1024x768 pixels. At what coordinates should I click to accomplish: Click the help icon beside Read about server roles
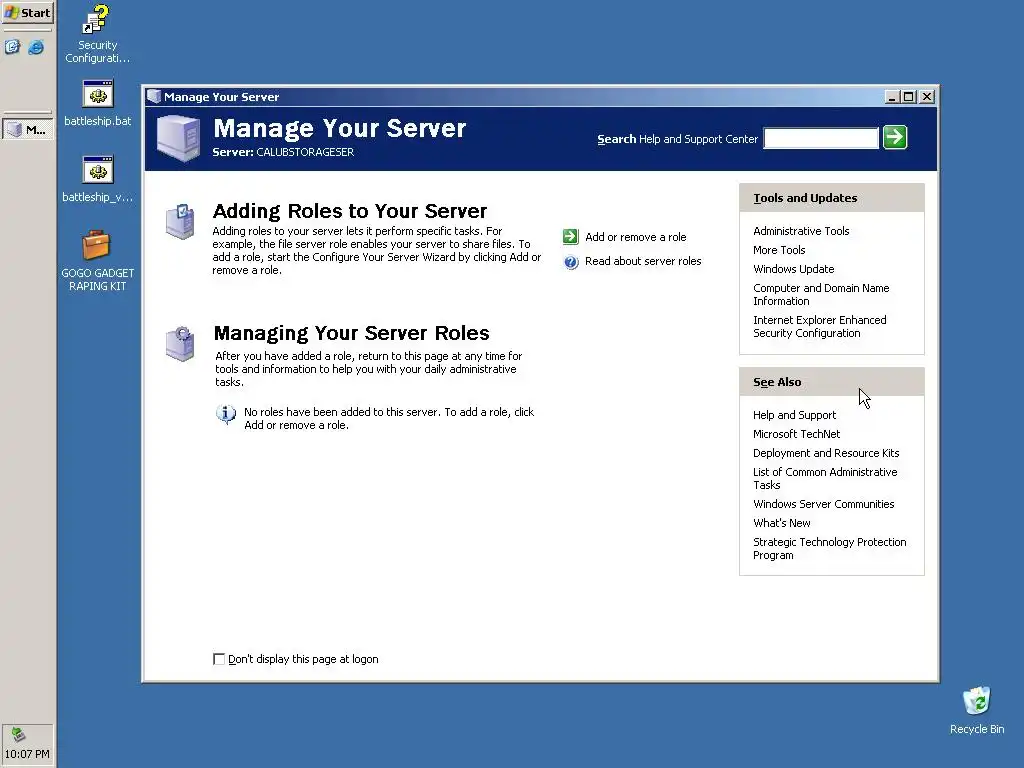[571, 262]
